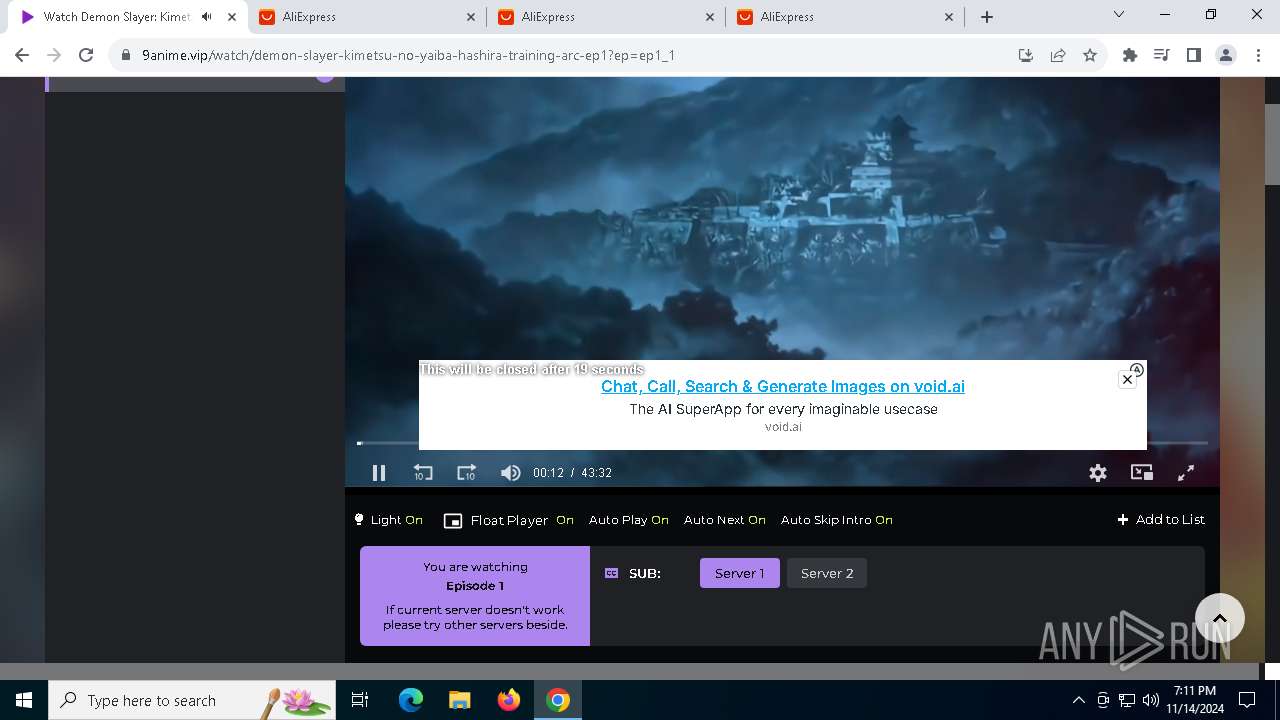Launch Microsoft Edge from taskbar
The height and width of the screenshot is (720, 1280).
point(411,700)
